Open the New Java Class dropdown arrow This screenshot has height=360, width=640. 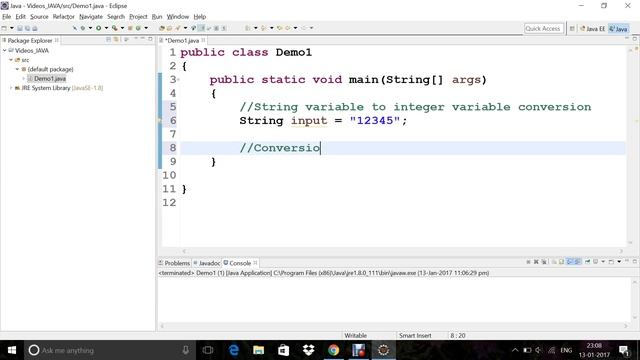[146, 28]
